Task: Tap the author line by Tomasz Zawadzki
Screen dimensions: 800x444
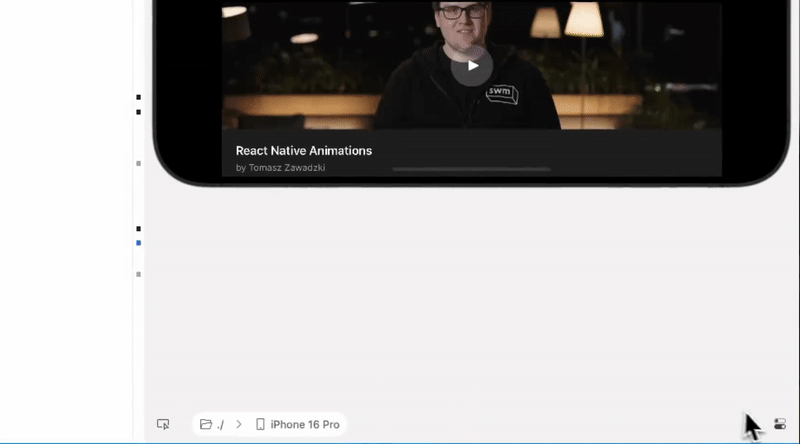Action: 280,168
